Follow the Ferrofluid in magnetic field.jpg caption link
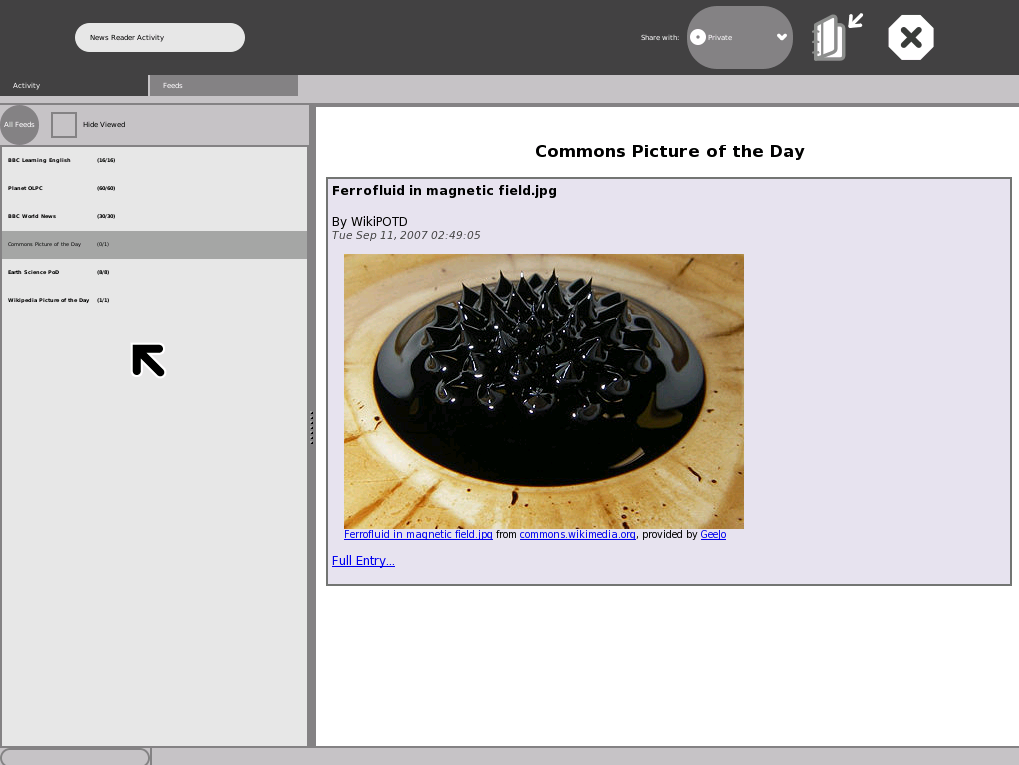 [418, 535]
